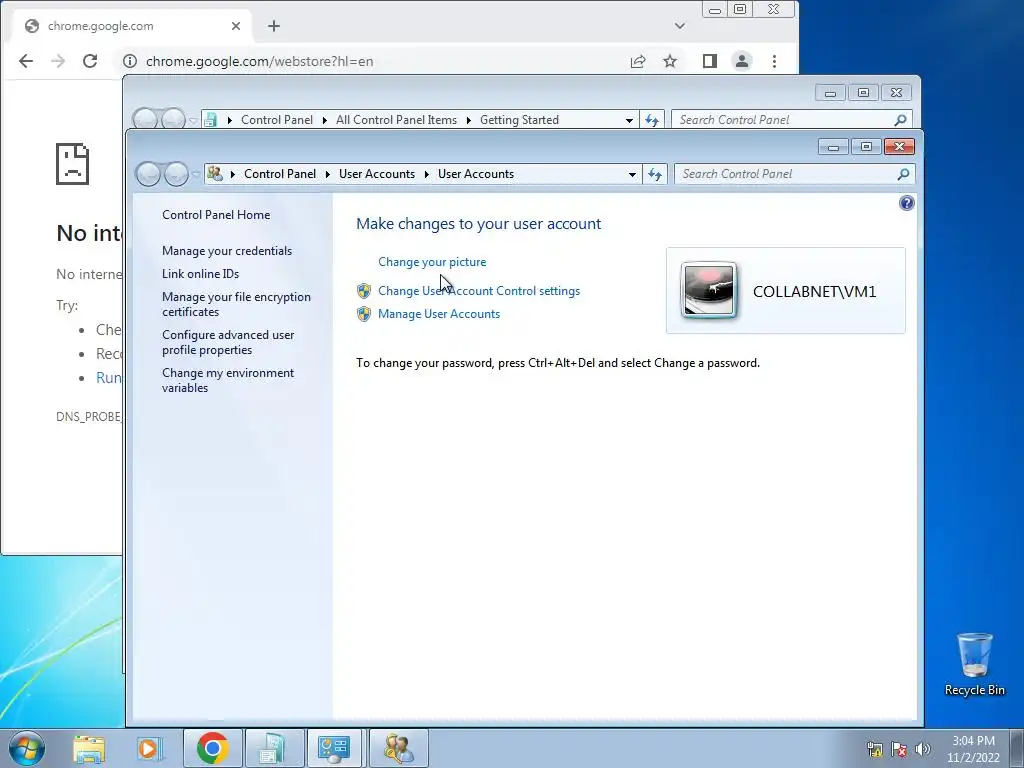Open Manage your file encryption certificates
This screenshot has height=768, width=1024.
[x=236, y=304]
